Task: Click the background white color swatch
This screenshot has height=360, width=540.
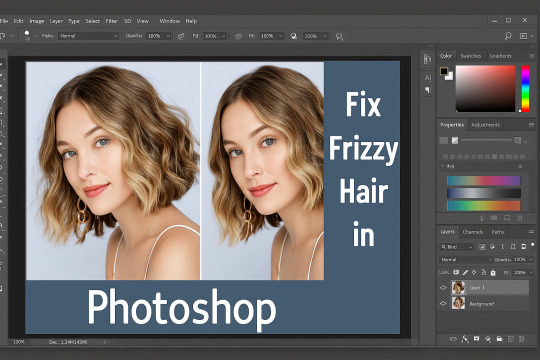Action: (x=449, y=77)
